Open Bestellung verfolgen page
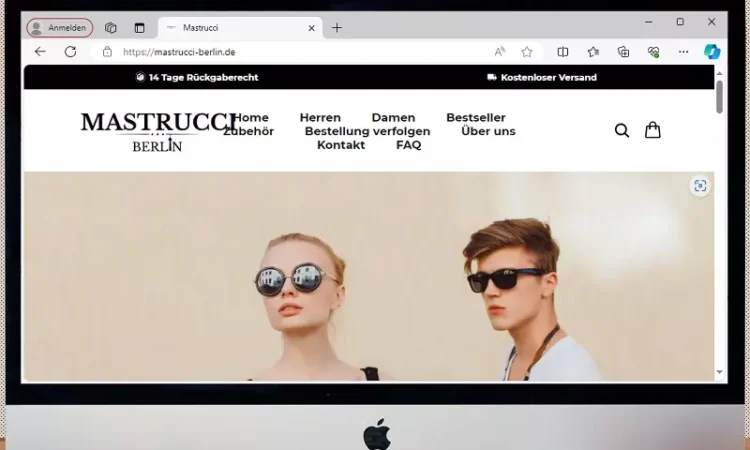The image size is (750, 450). [x=367, y=131]
